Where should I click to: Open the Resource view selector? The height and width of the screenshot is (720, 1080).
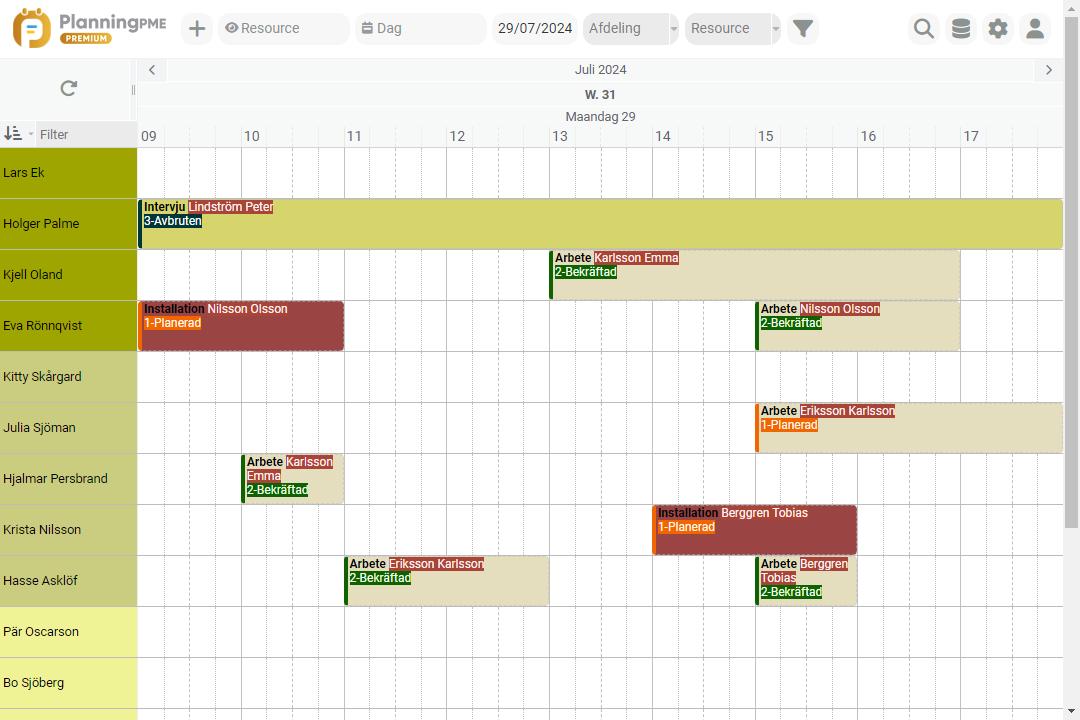click(283, 28)
